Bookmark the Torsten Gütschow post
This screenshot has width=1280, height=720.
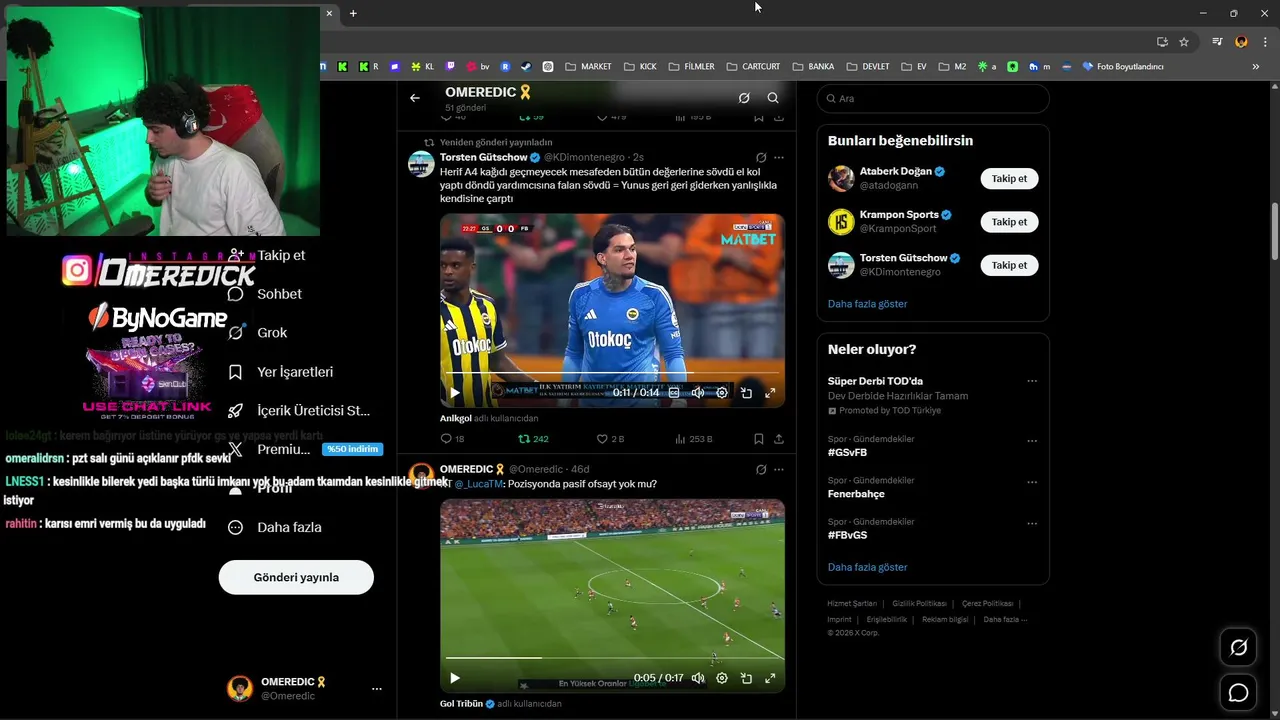[759, 439]
